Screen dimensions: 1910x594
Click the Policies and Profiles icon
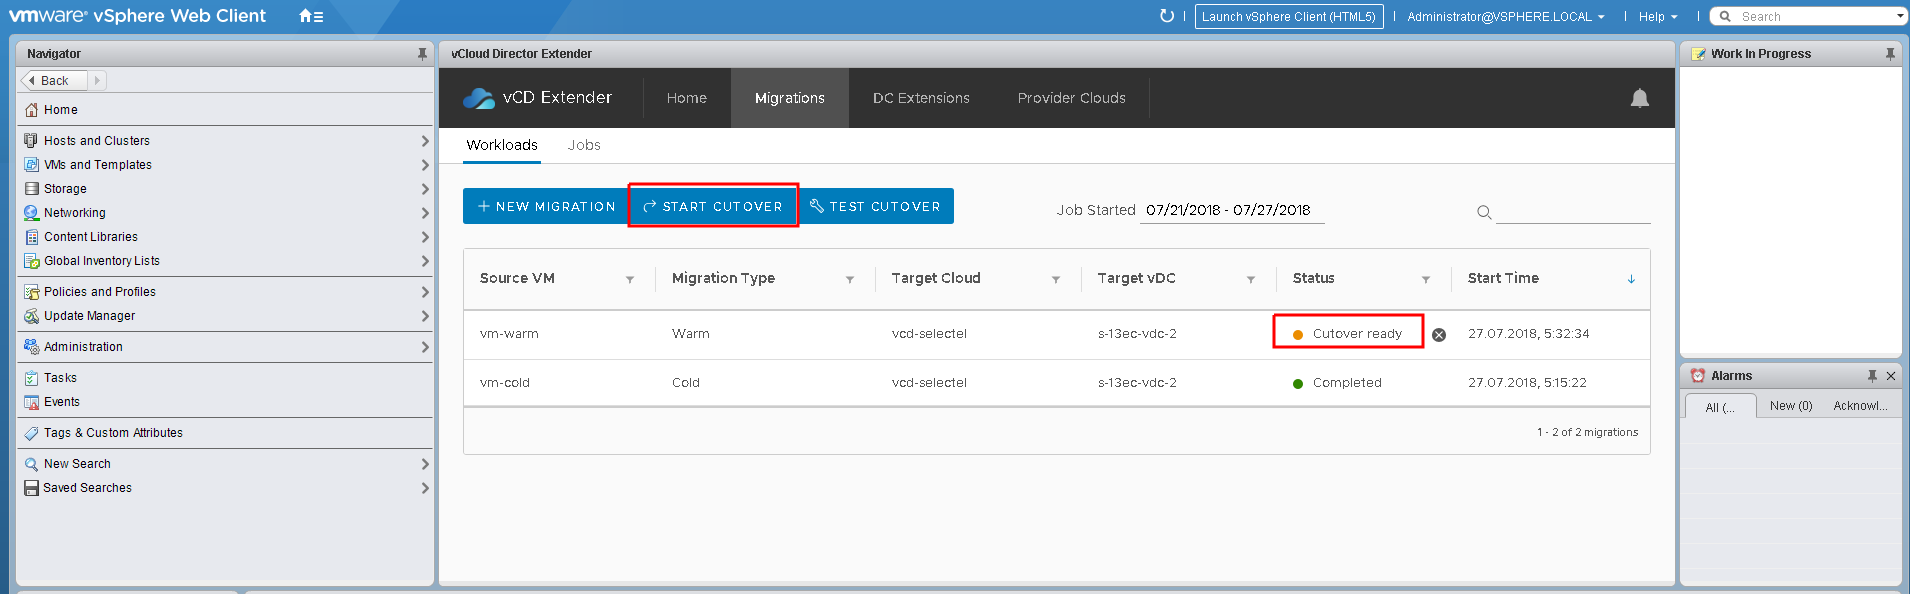[31, 292]
